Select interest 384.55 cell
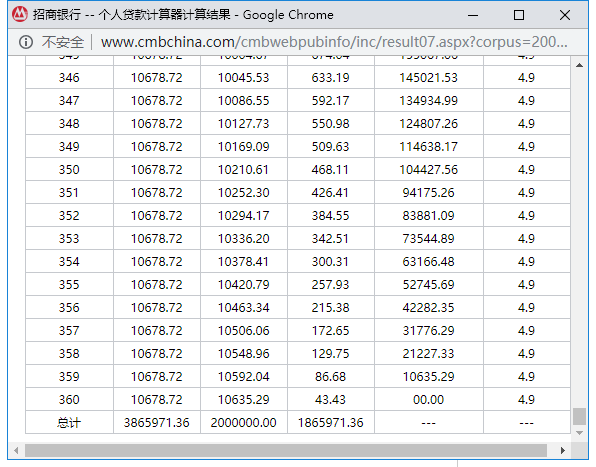This screenshot has width=596, height=467. [x=330, y=215]
